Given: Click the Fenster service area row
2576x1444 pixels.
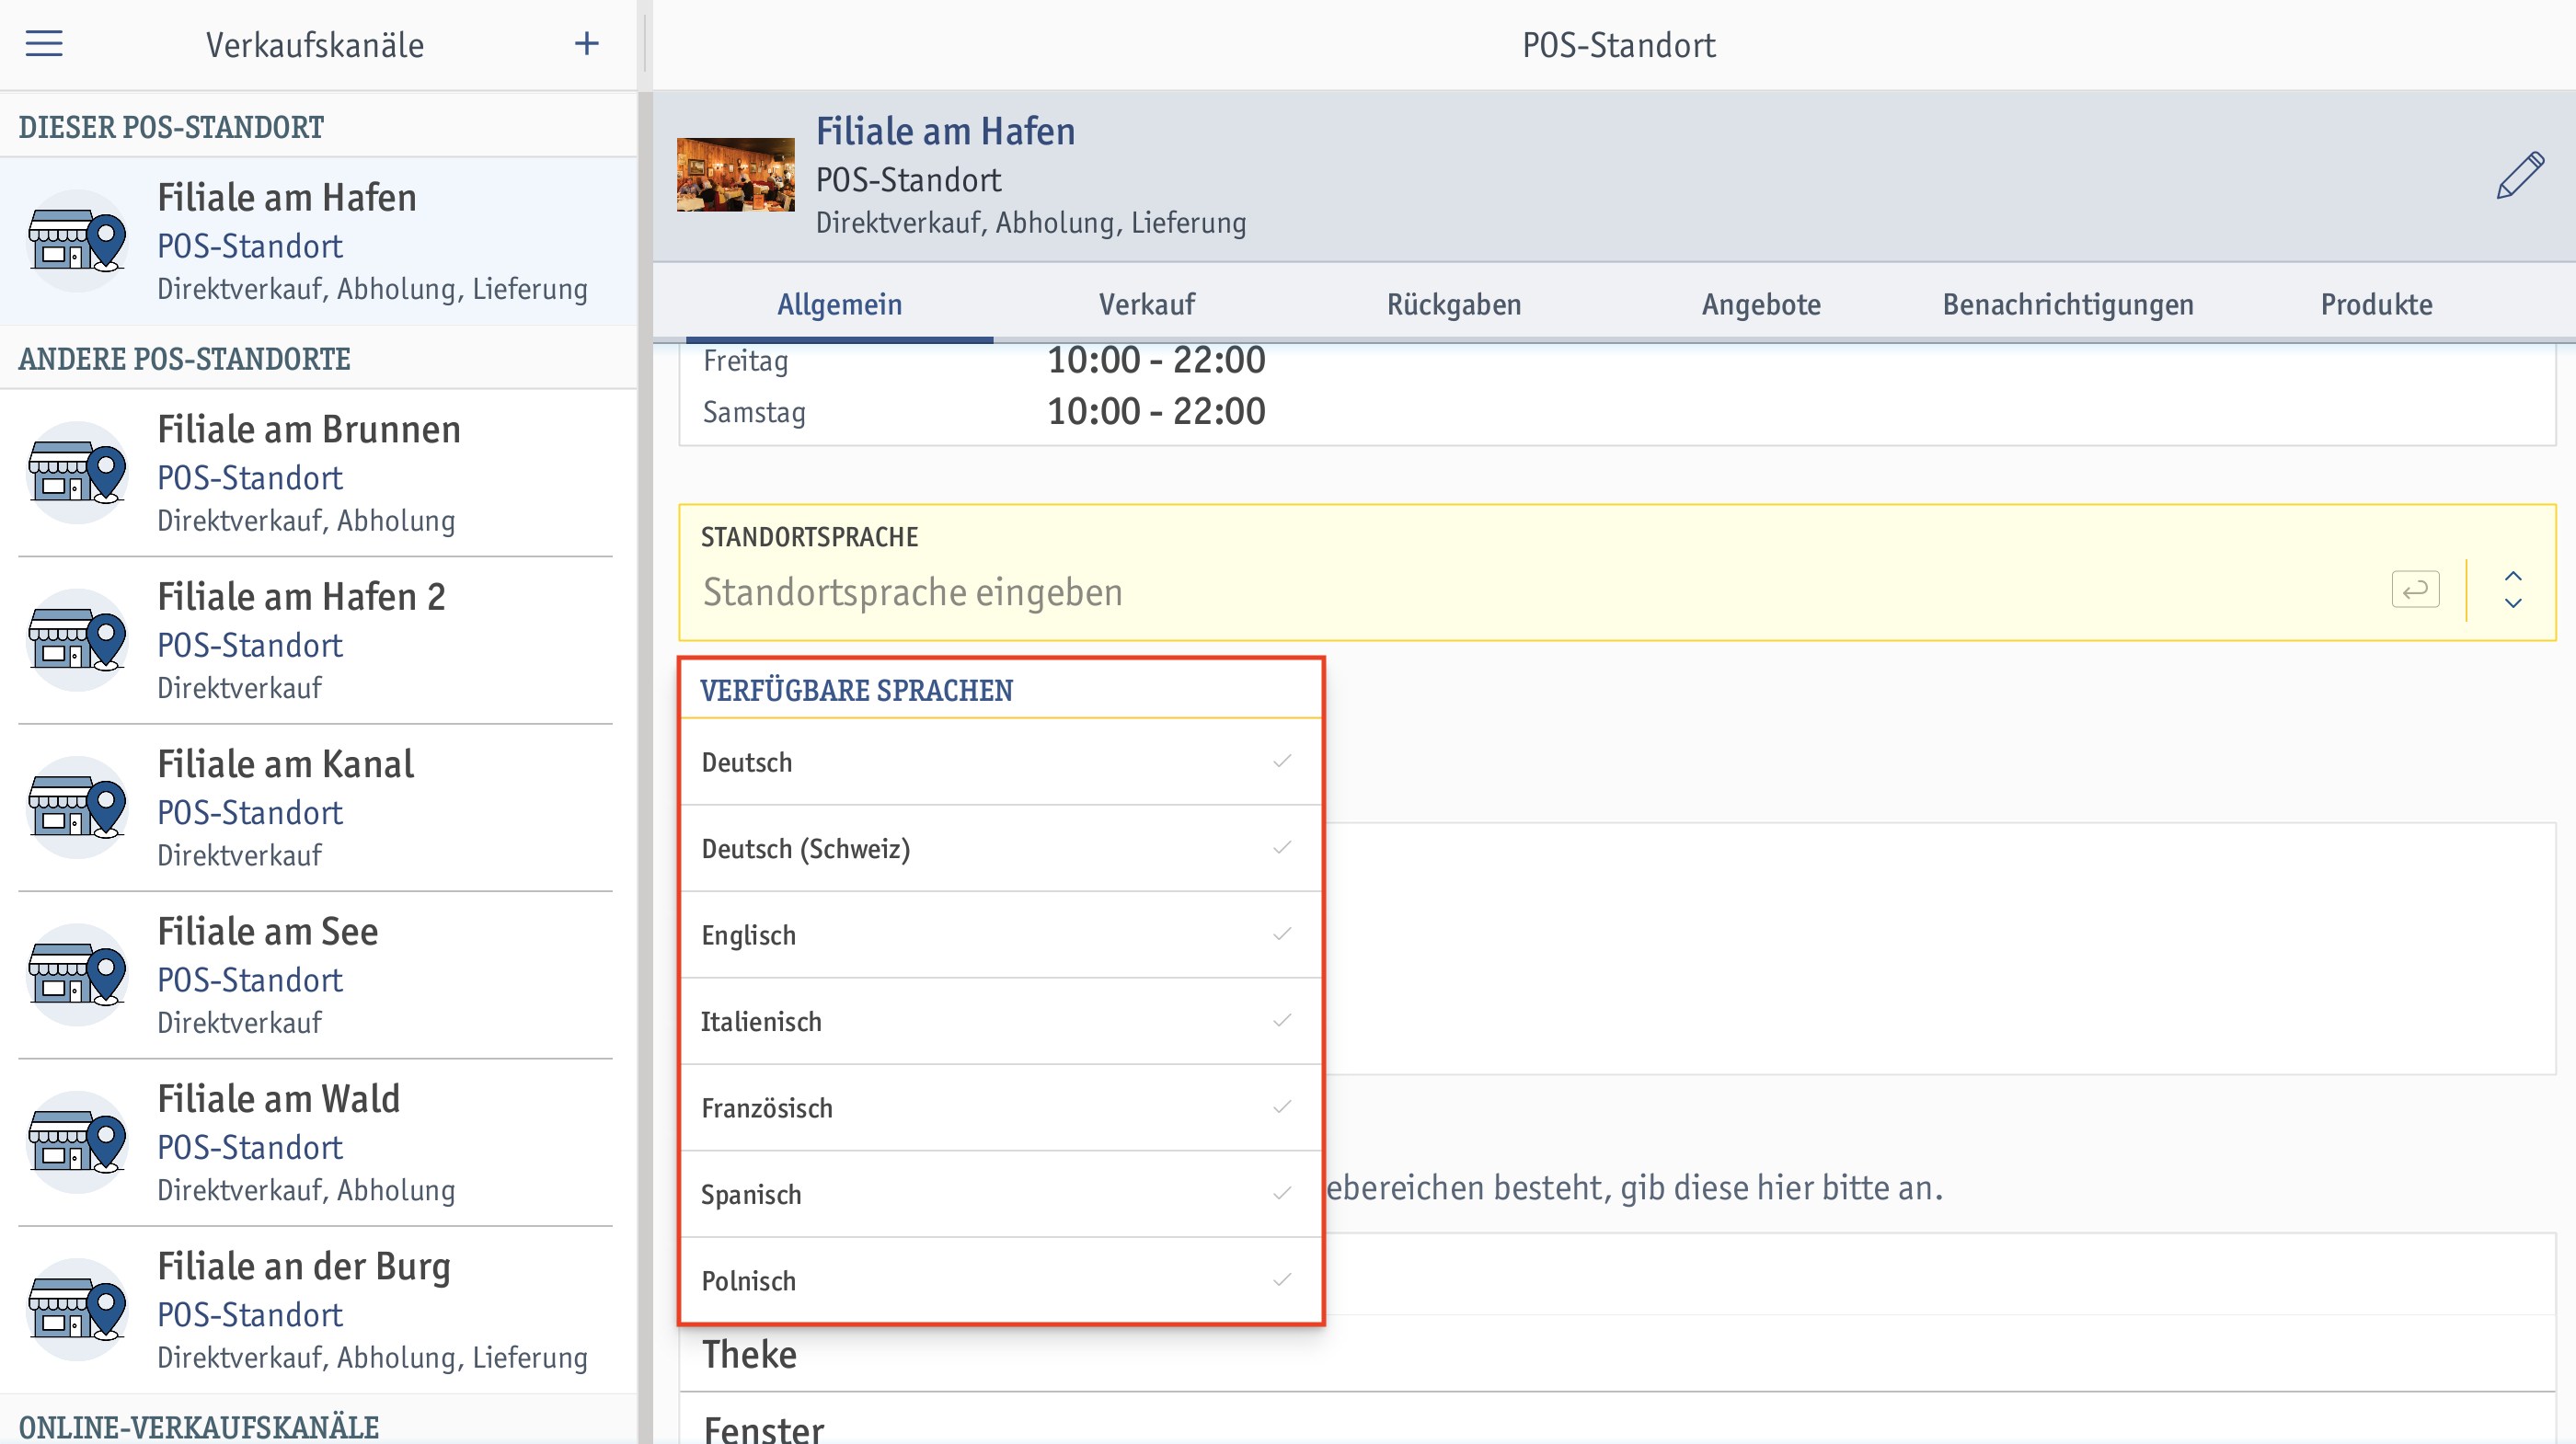Looking at the screenshot, I should 1617,1420.
